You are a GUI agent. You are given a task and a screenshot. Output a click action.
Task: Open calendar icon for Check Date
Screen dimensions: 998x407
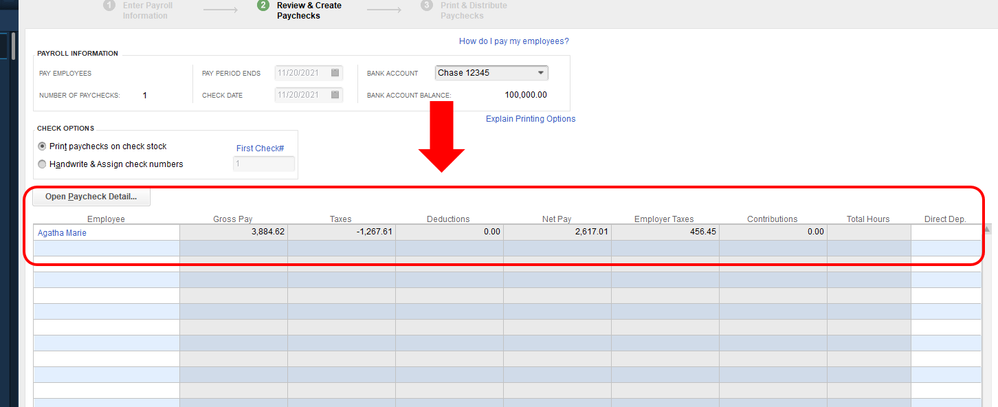coord(335,95)
